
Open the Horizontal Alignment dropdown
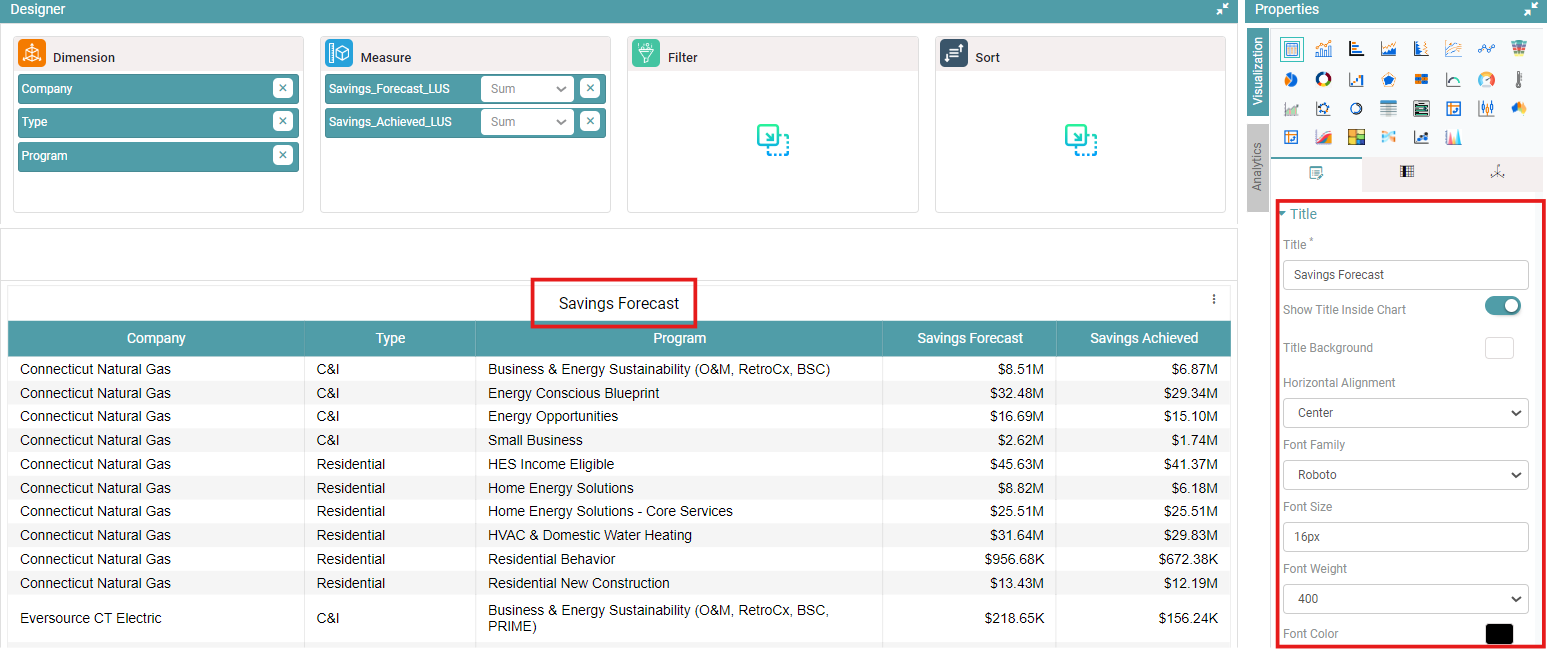point(1405,413)
